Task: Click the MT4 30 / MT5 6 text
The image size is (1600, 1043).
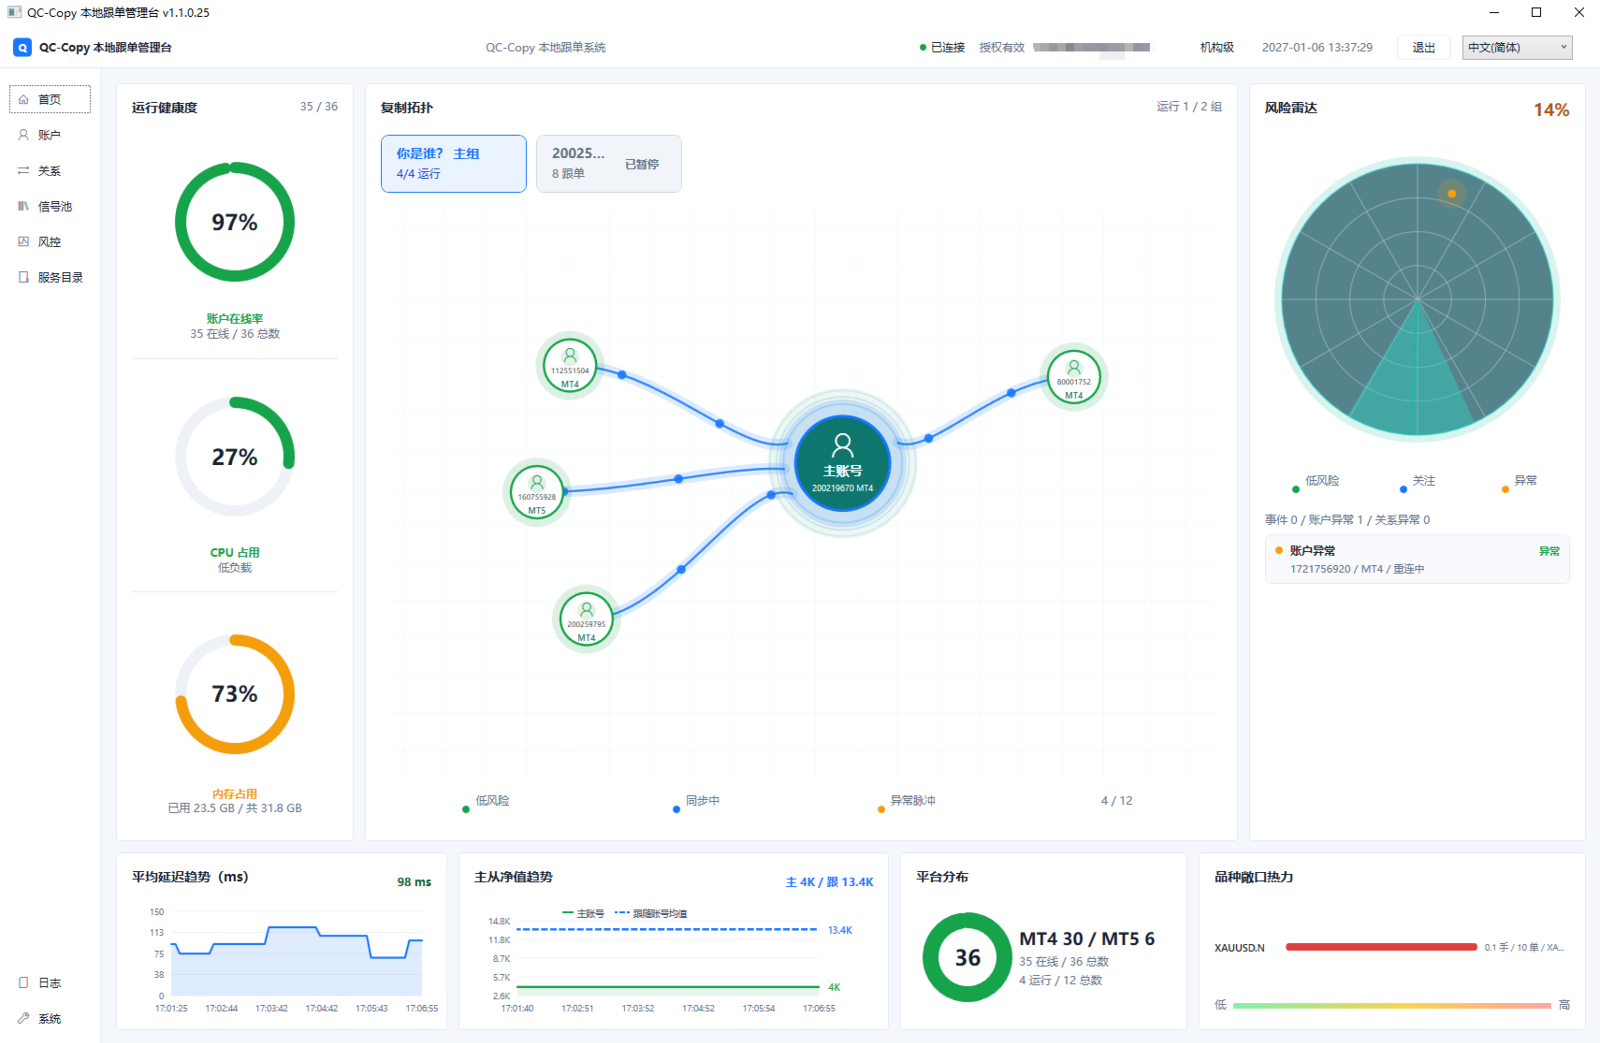Action: point(1087,939)
